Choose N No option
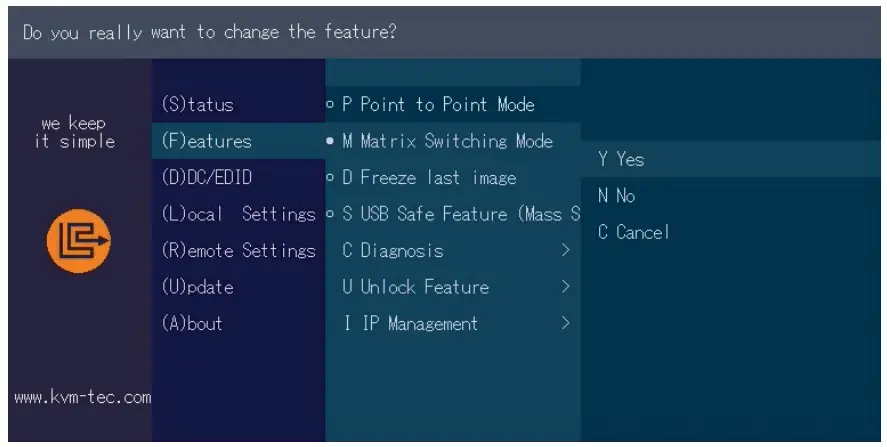This screenshot has width=887, height=447. [616, 196]
